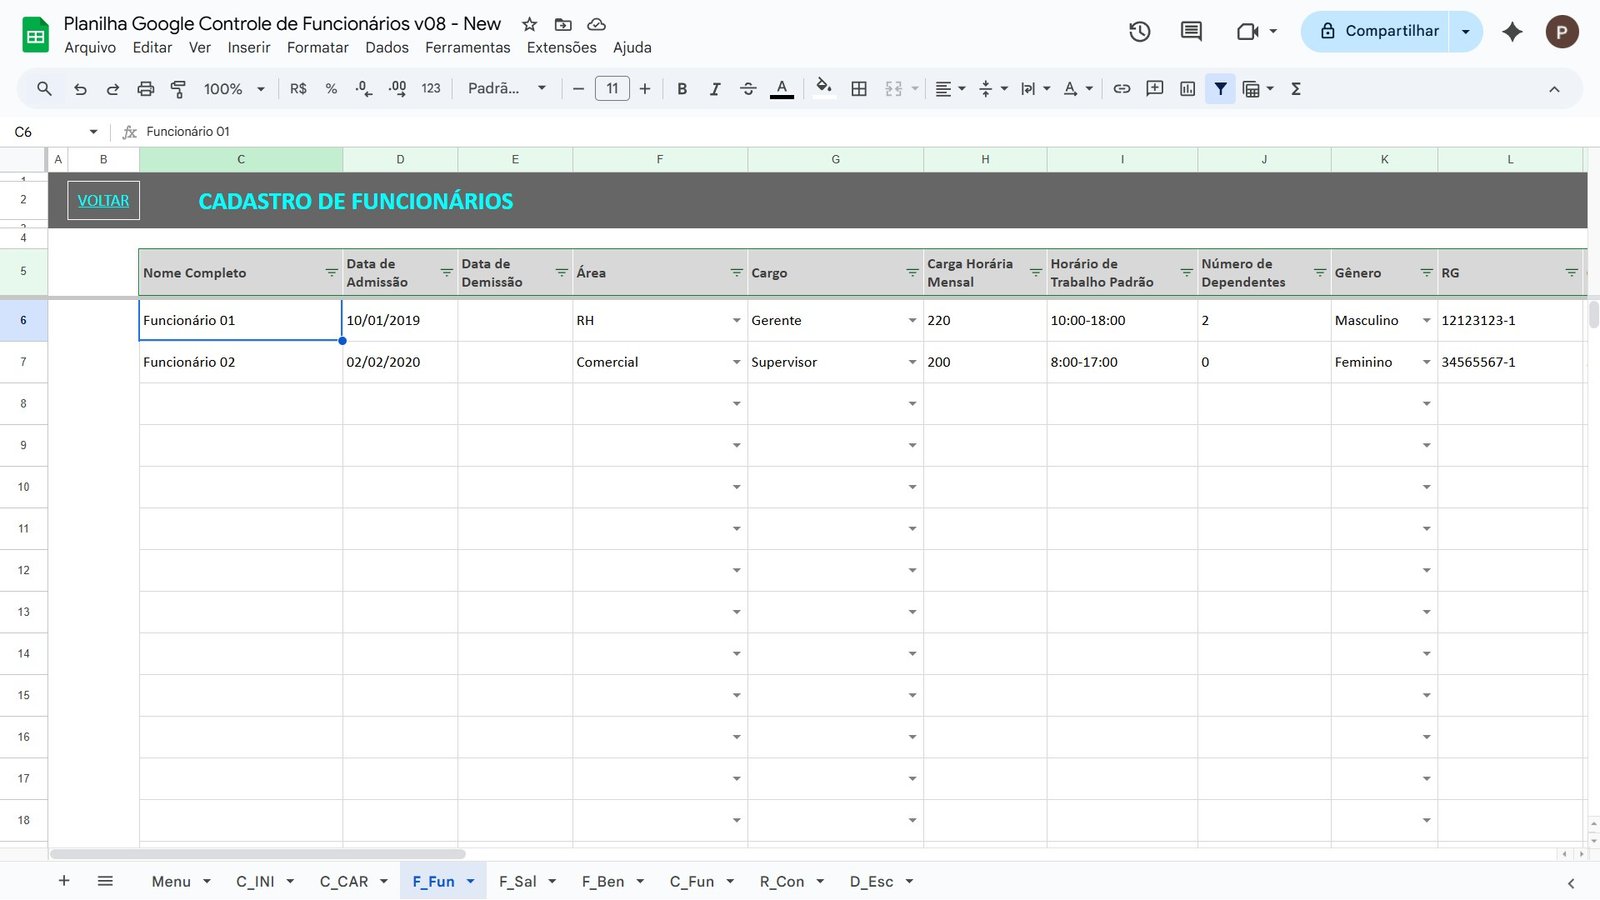Open the font size menu
Image resolution: width=1600 pixels, height=900 pixels.
point(612,88)
